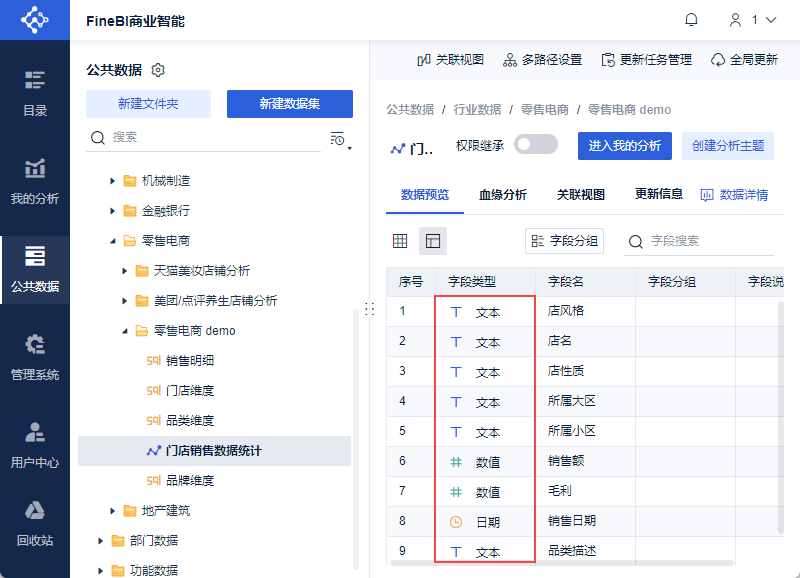Expand the 地产建筑 folder
800x578 pixels.
(113, 511)
